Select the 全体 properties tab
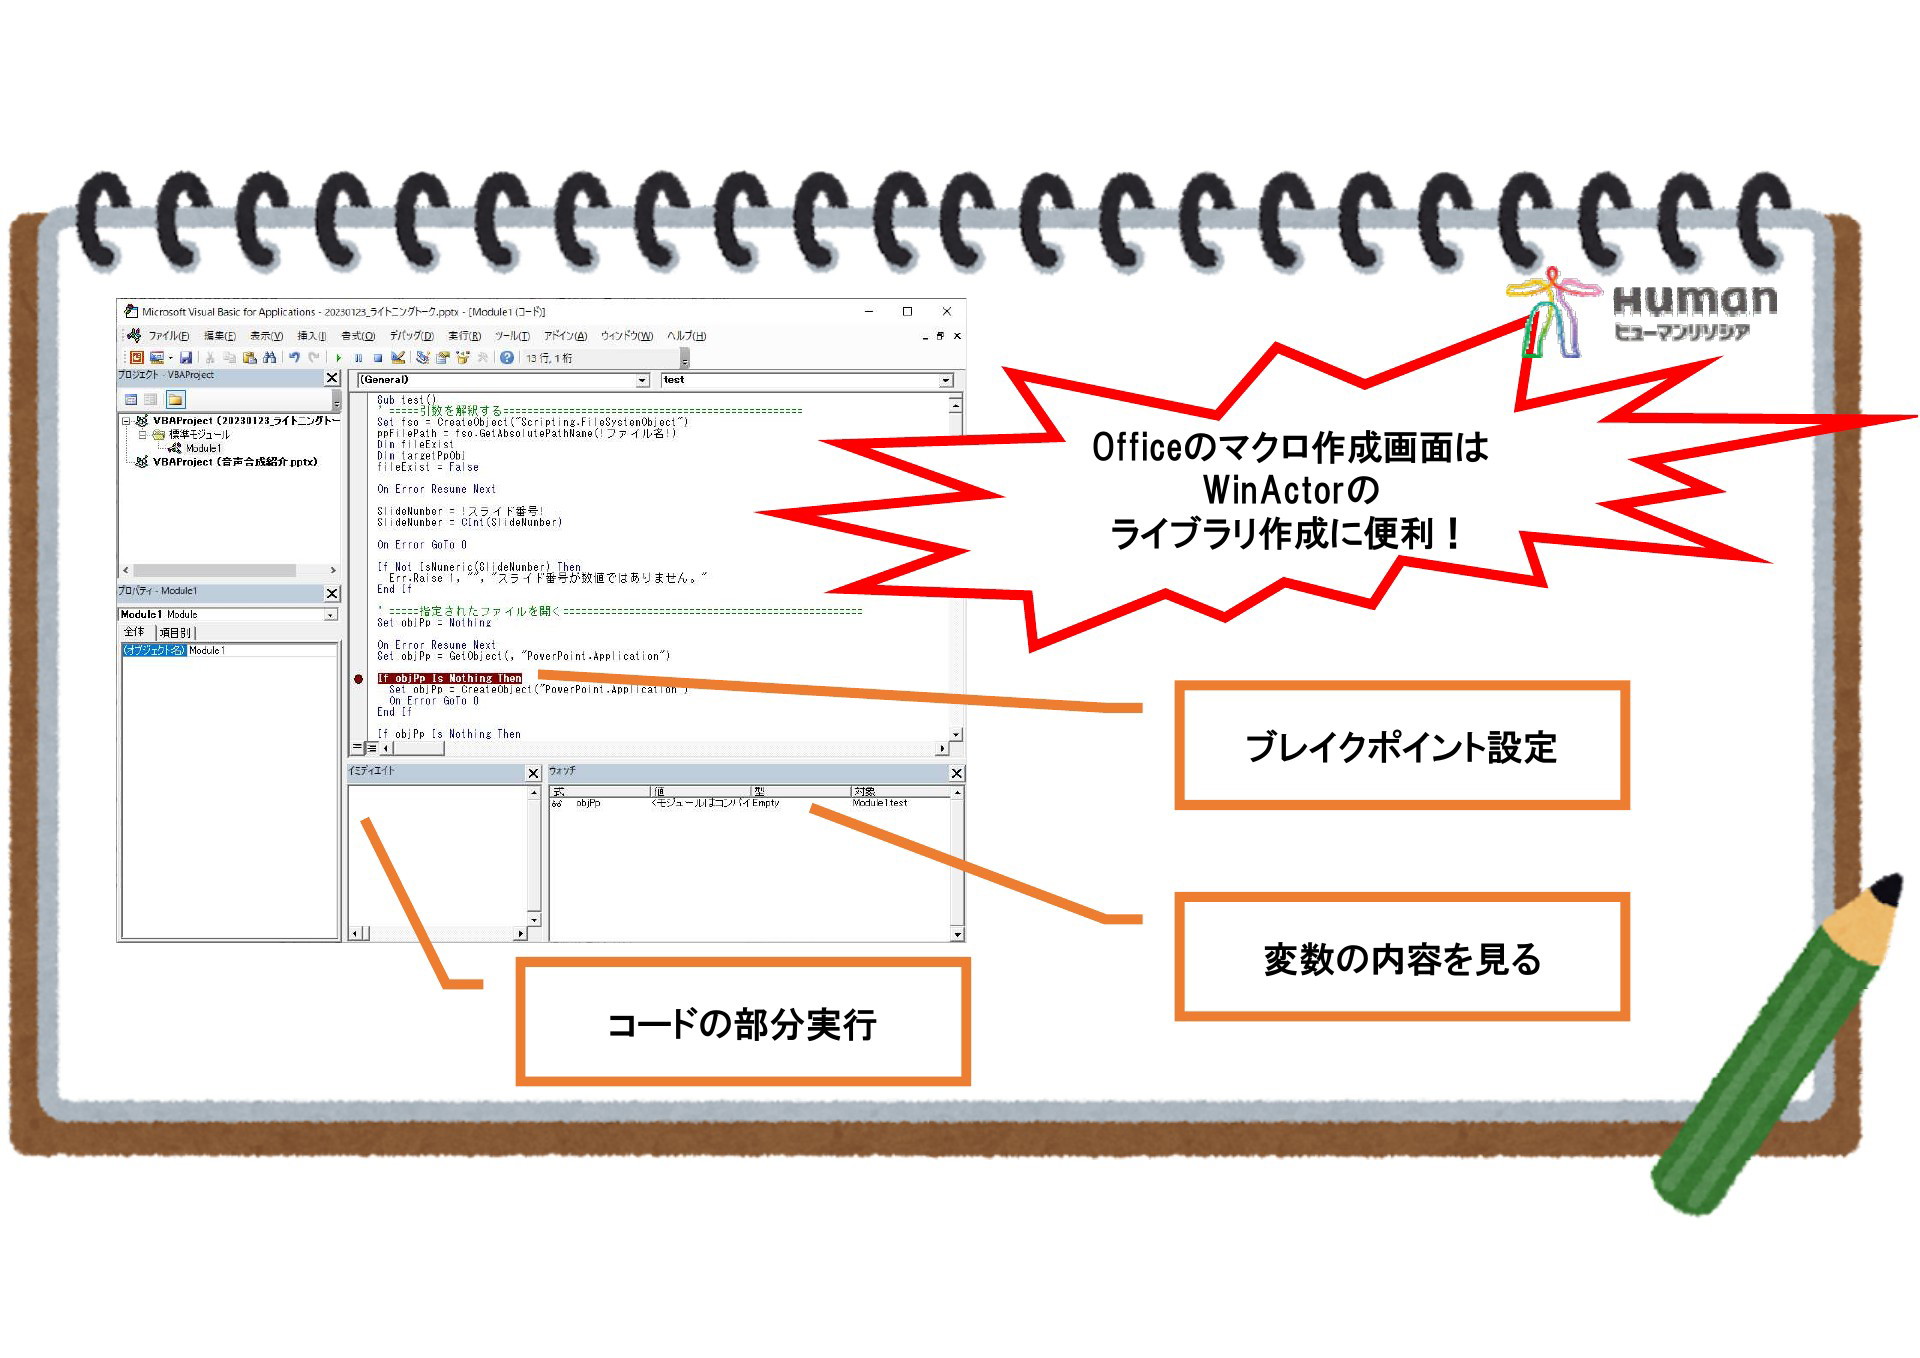The width and height of the screenshot is (1920, 1358). (x=135, y=632)
